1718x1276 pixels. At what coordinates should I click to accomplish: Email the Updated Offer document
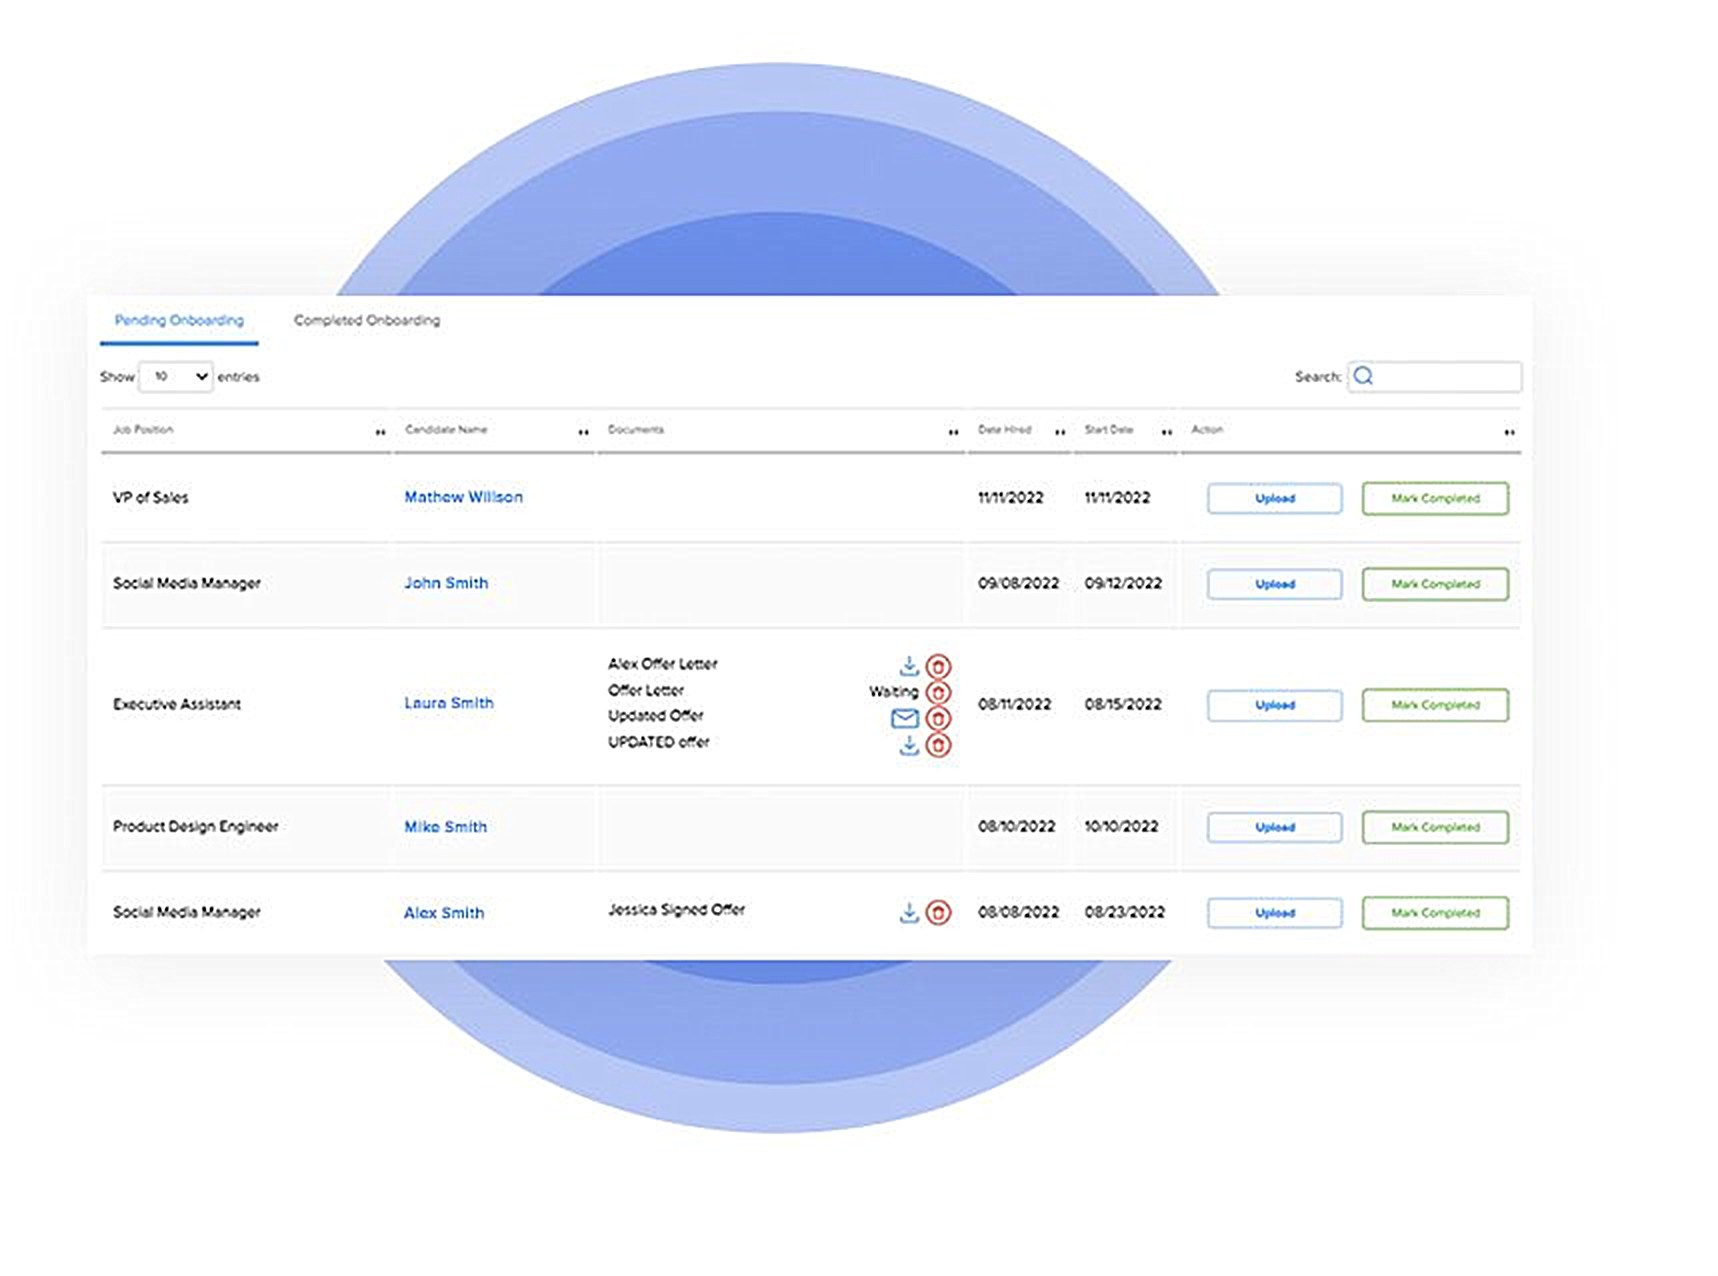pos(905,718)
